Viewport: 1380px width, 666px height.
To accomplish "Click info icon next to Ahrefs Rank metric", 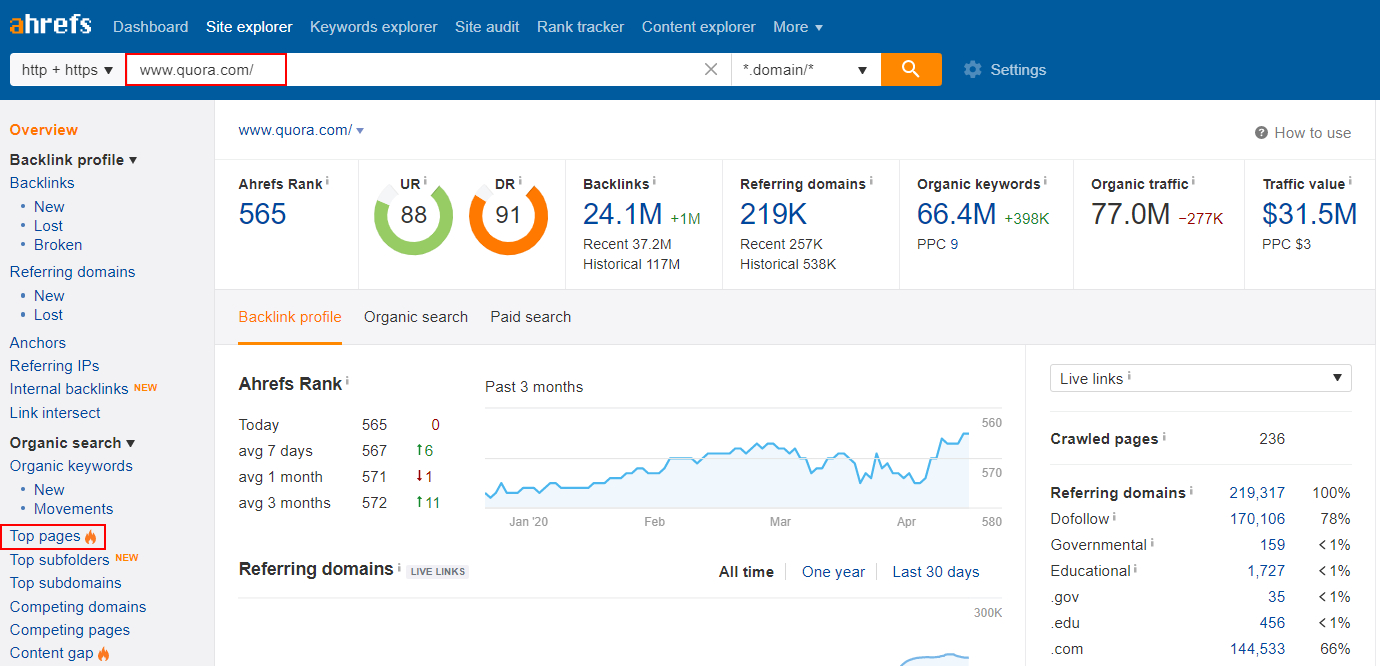I will [327, 182].
